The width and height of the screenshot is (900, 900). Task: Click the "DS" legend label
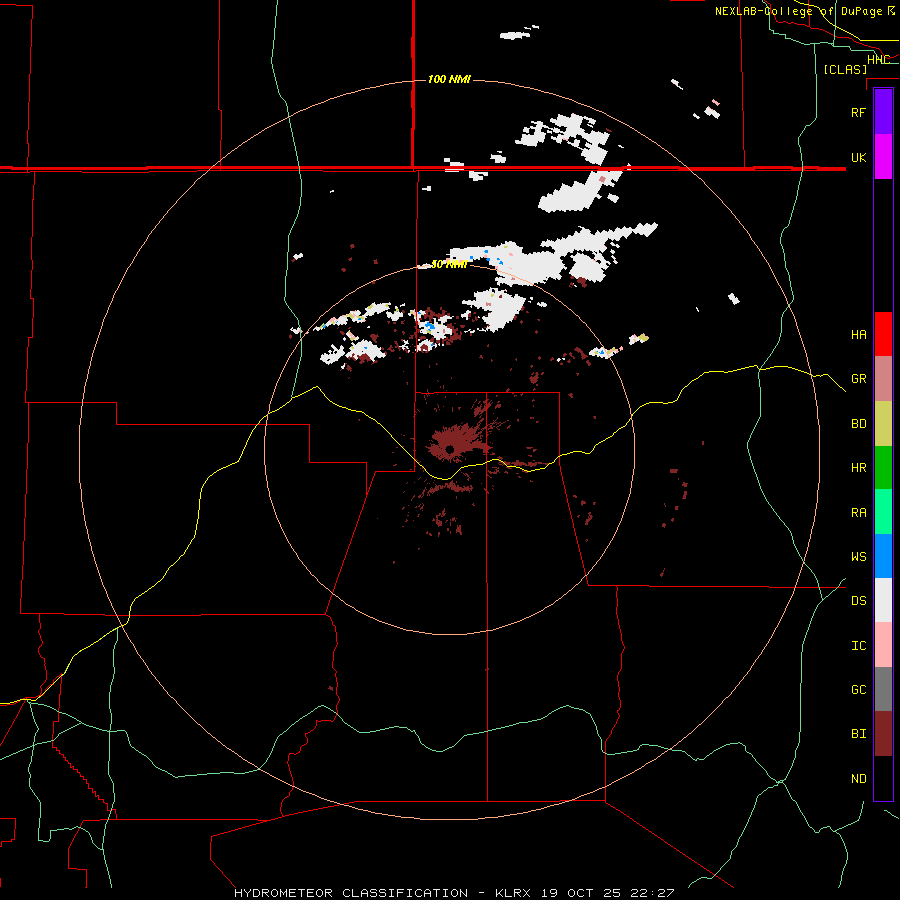click(x=858, y=601)
